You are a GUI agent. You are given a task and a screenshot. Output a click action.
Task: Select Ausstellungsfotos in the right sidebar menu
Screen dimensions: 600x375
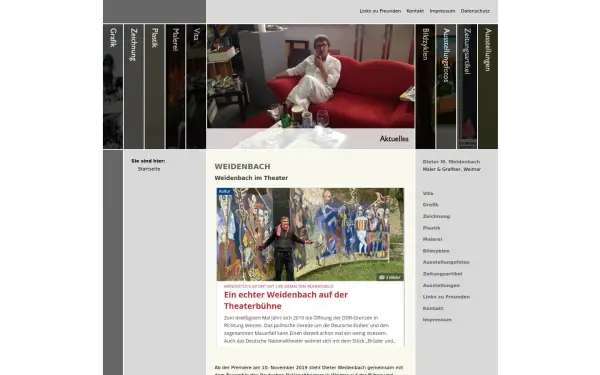(x=446, y=262)
